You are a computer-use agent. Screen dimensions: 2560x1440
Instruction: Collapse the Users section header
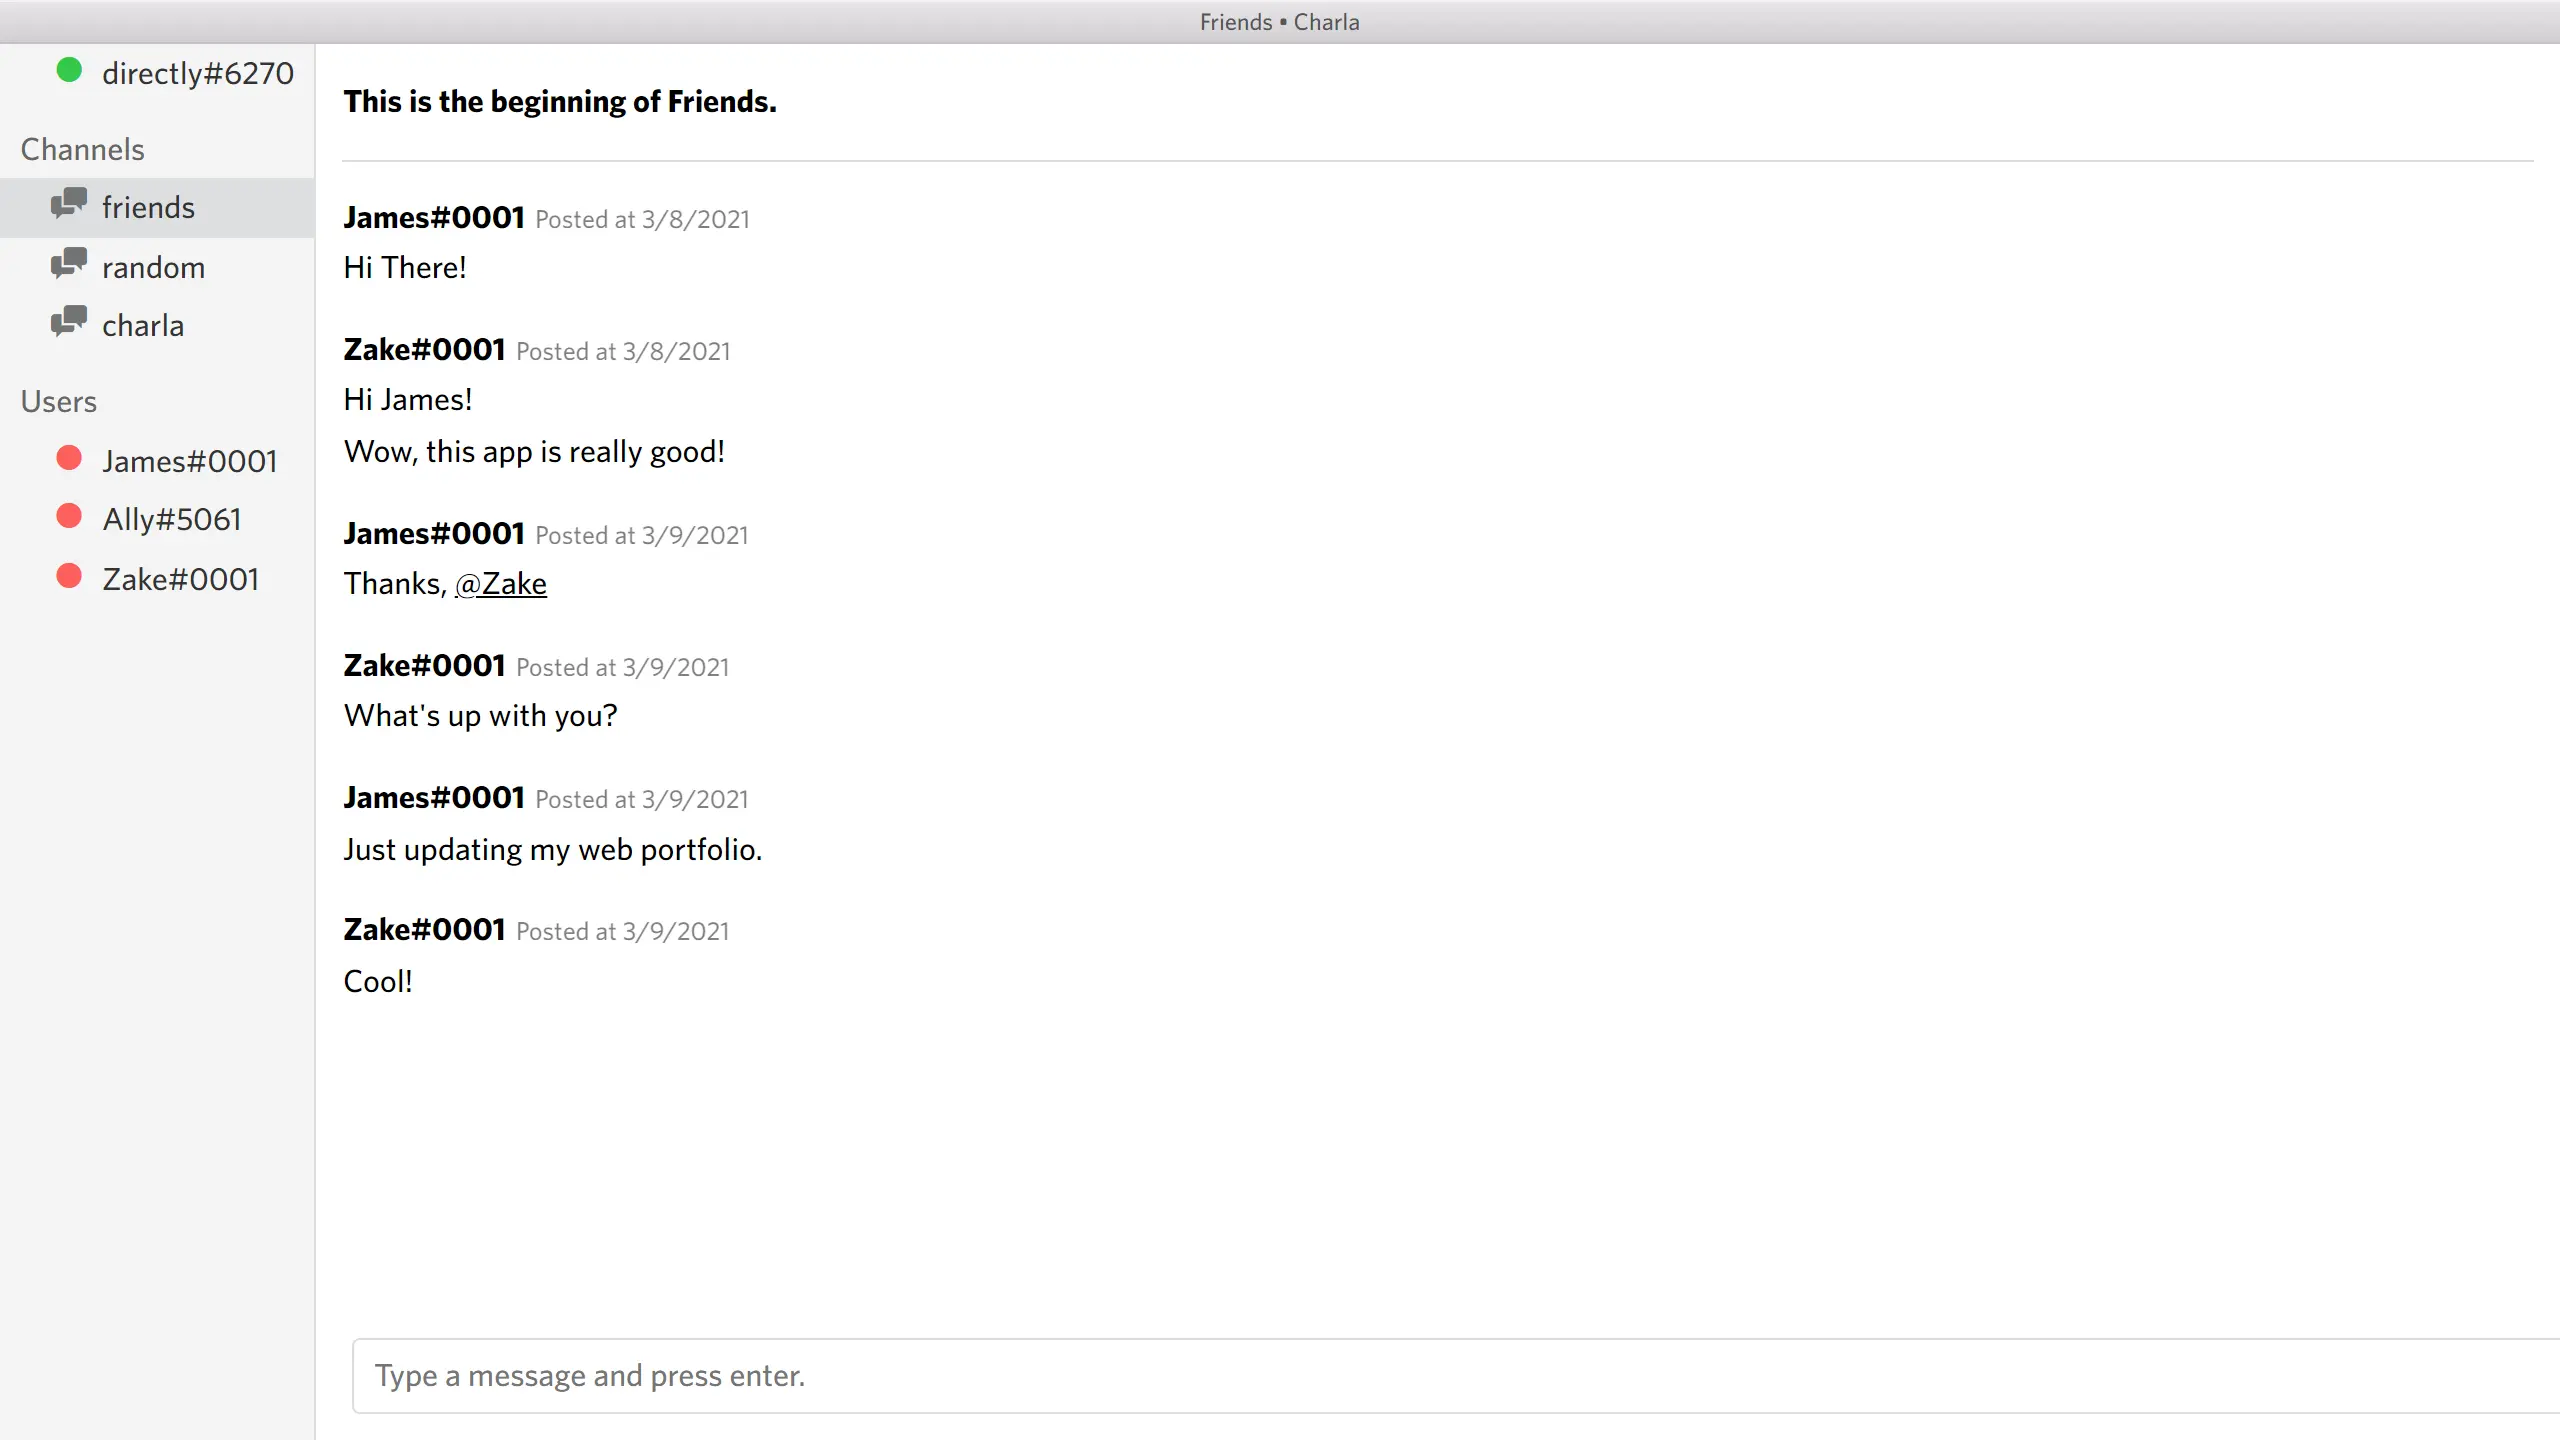coord(59,400)
